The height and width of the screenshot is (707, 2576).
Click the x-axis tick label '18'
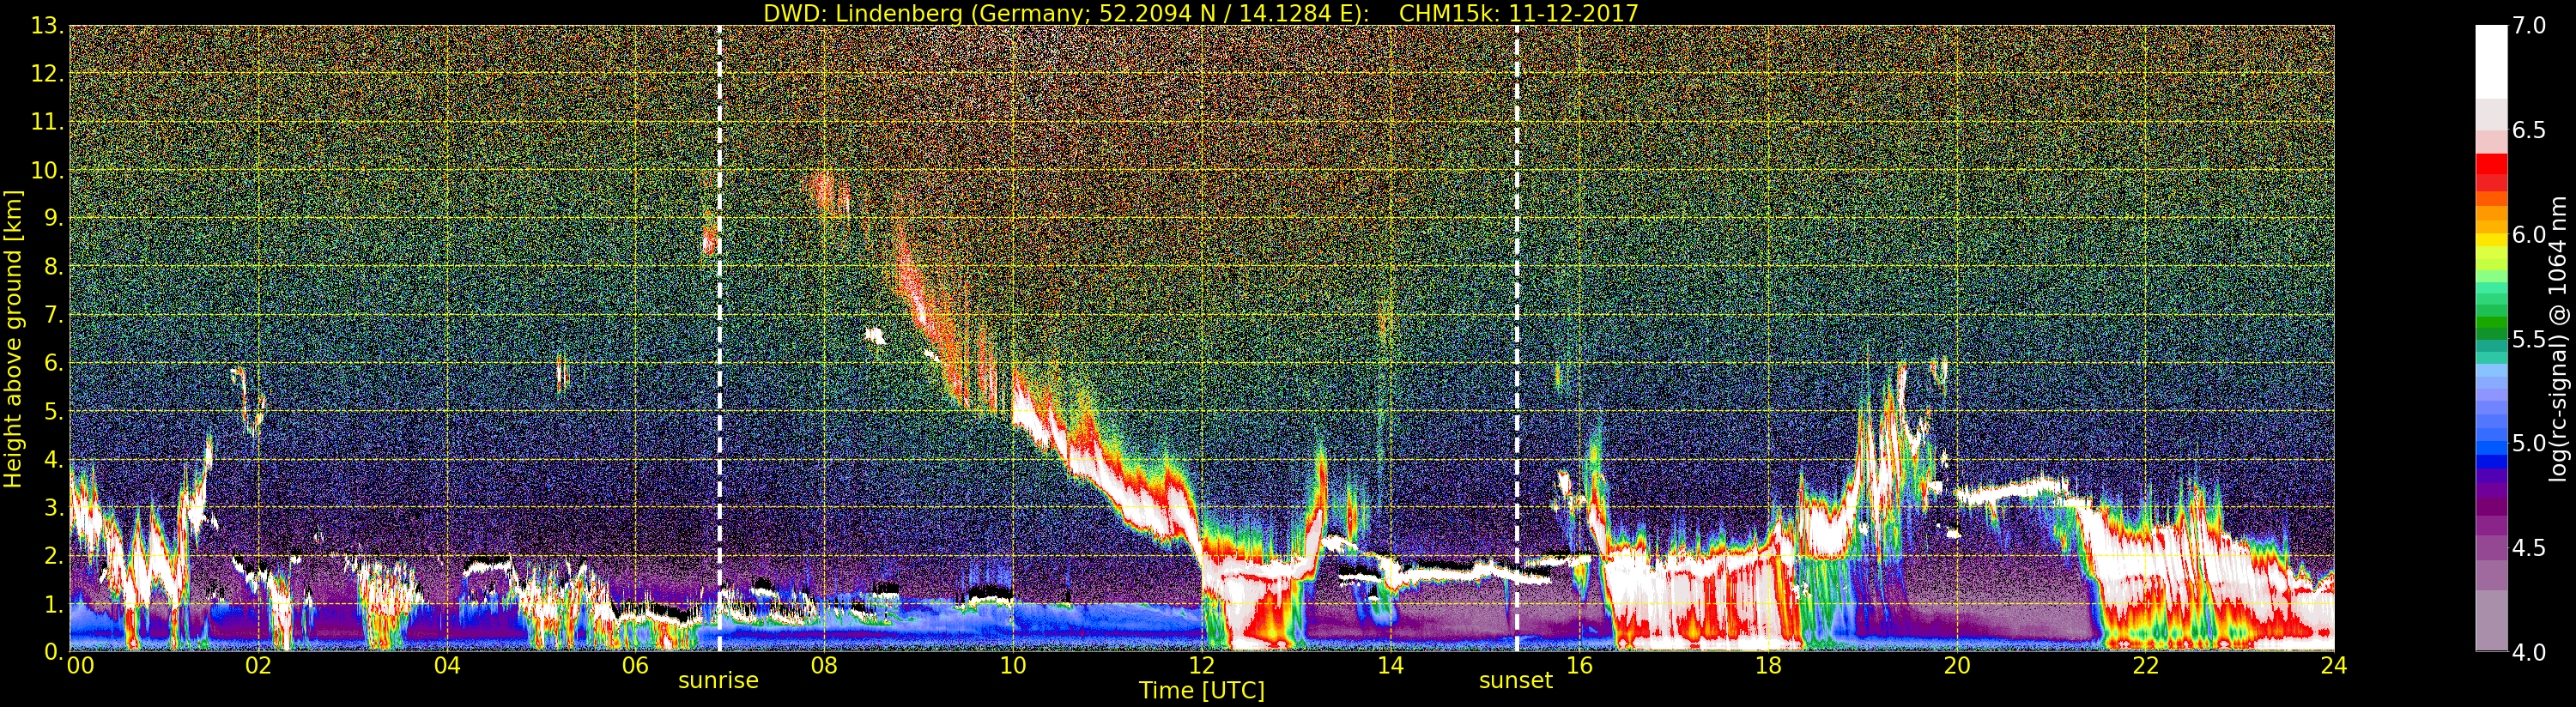(1768, 666)
